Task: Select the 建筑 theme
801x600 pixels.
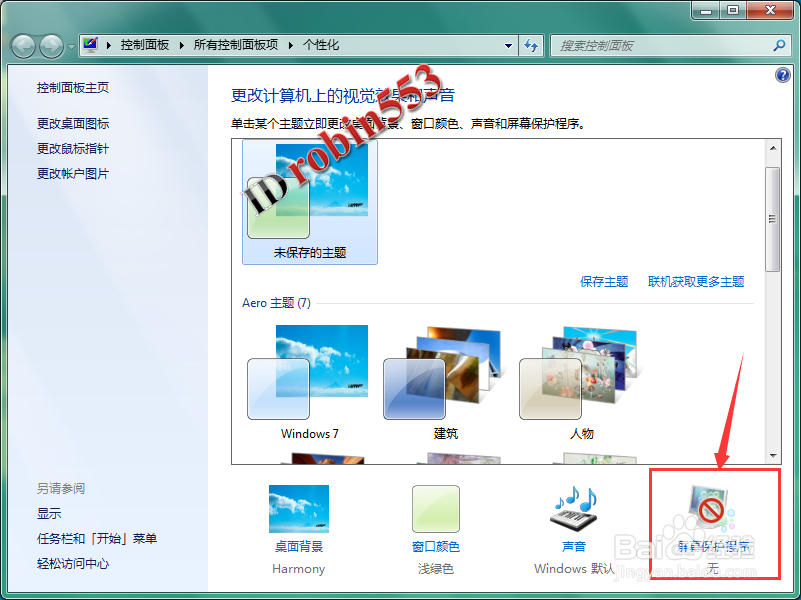Action: coord(445,383)
